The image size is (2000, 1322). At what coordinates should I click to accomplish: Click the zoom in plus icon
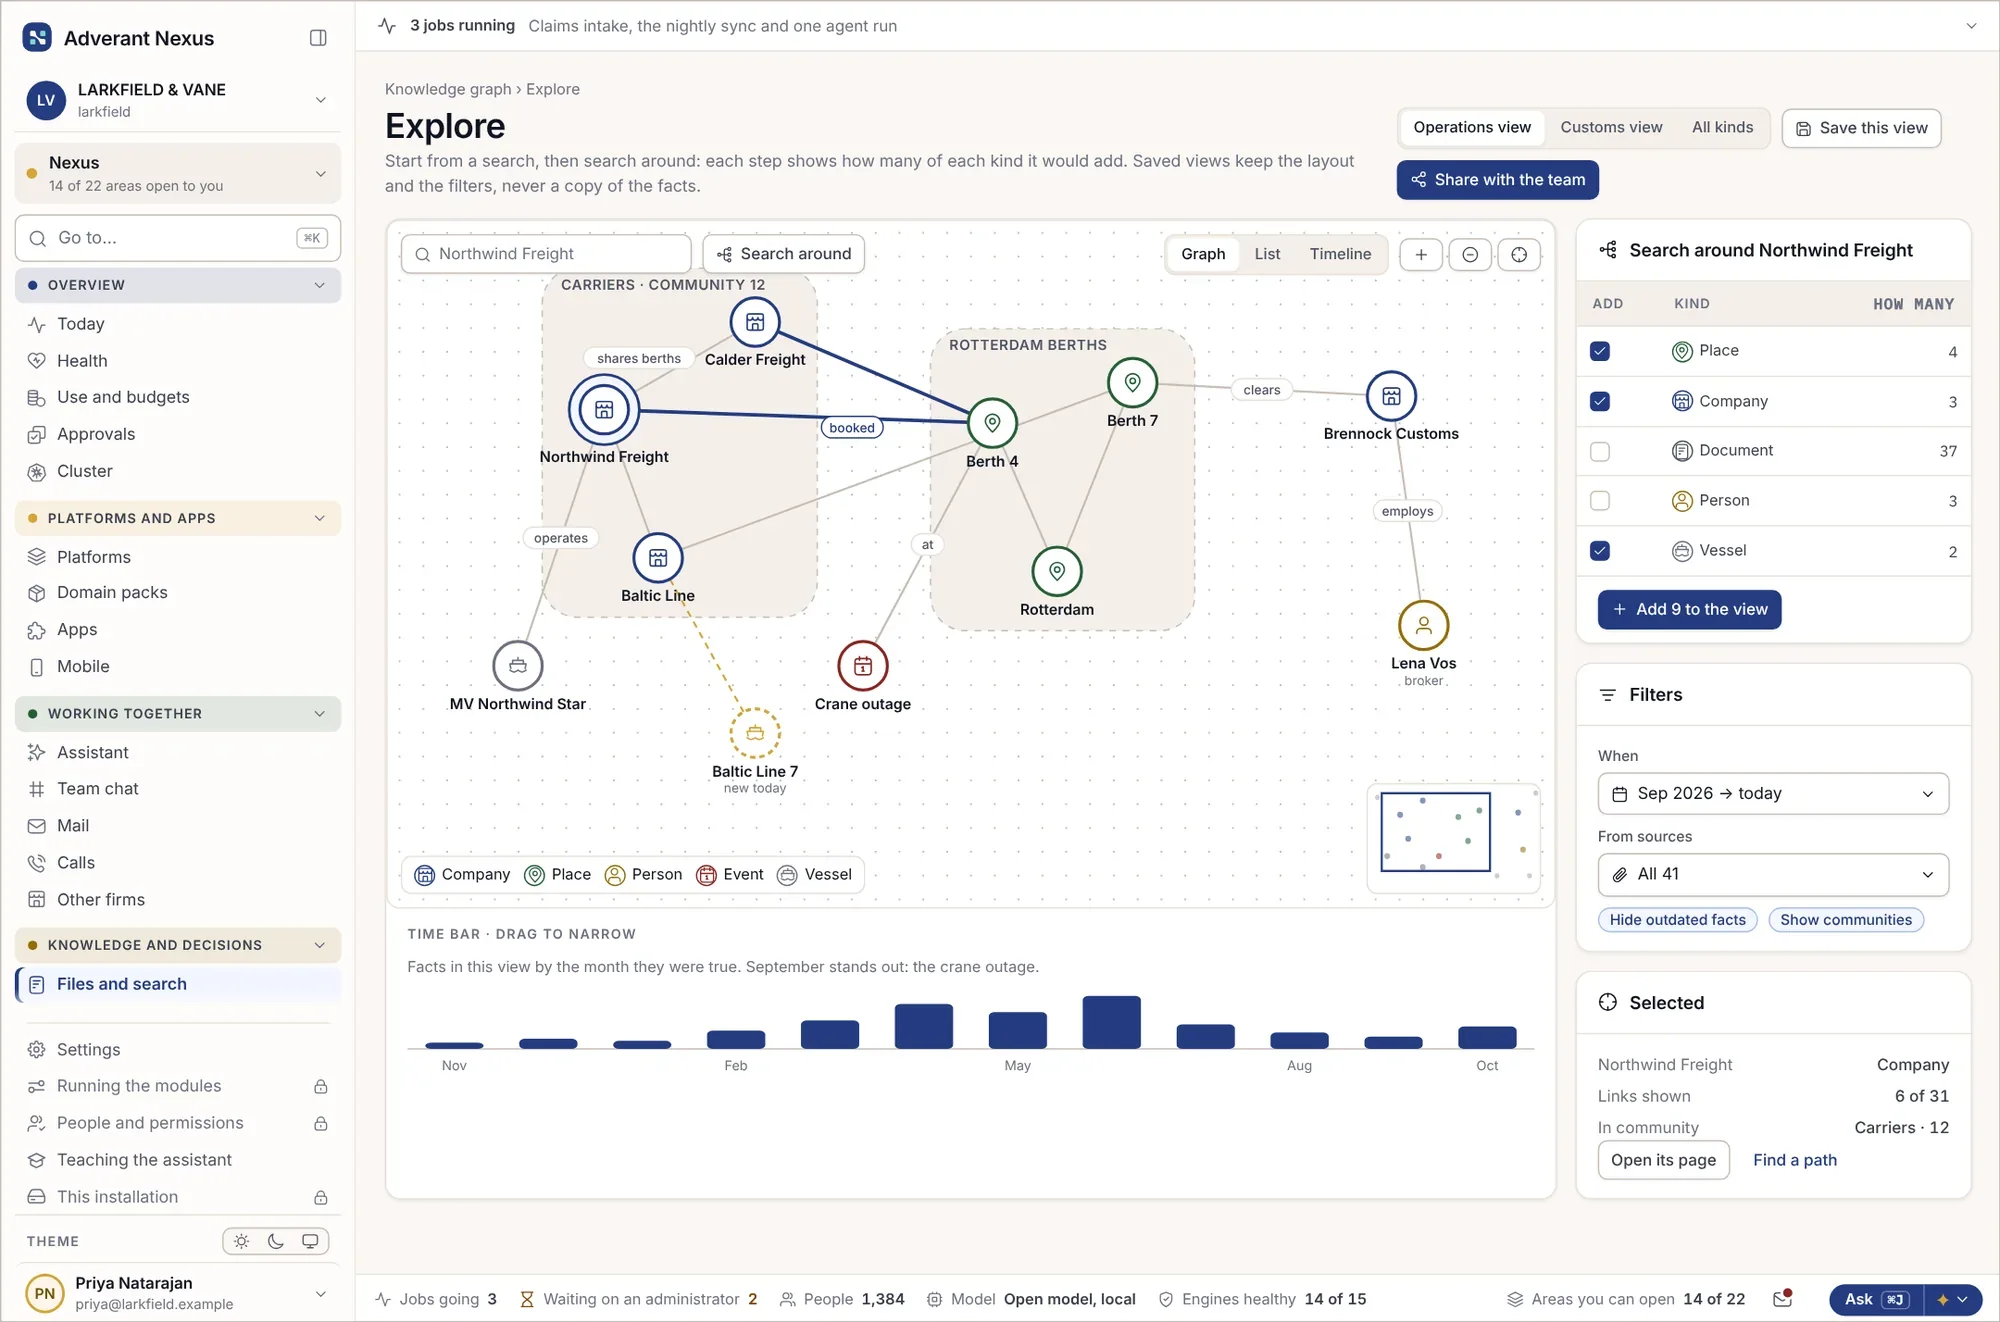click(x=1421, y=254)
